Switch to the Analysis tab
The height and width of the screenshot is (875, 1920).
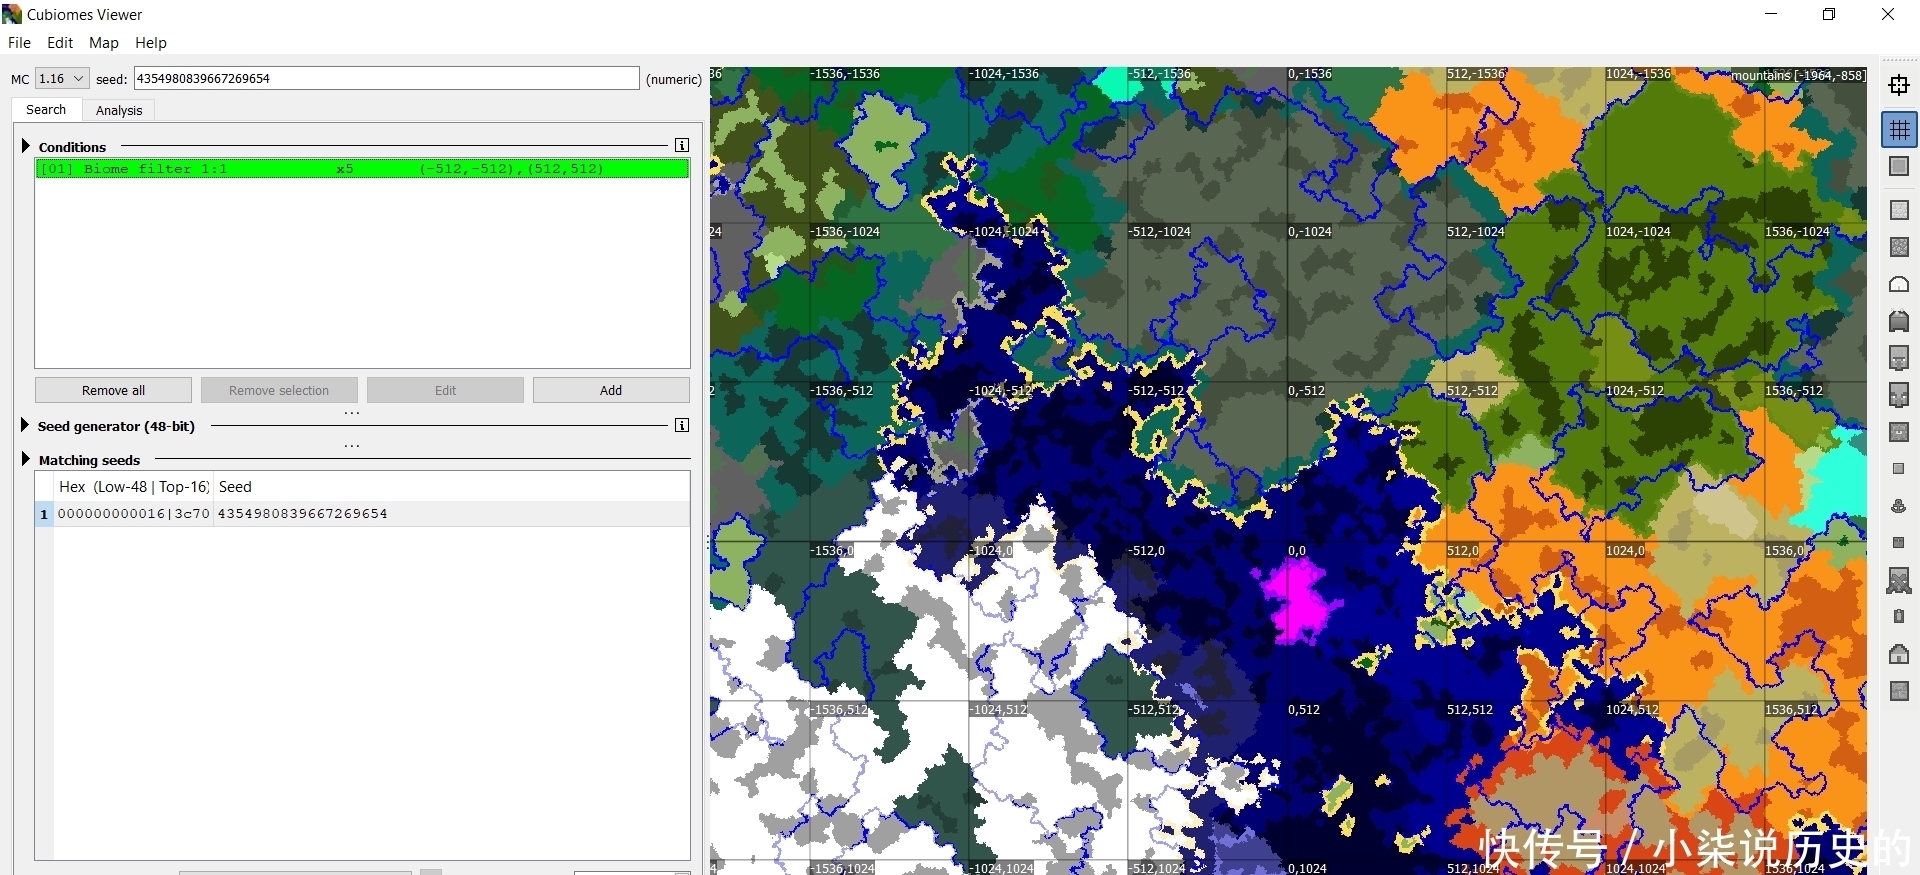(119, 111)
